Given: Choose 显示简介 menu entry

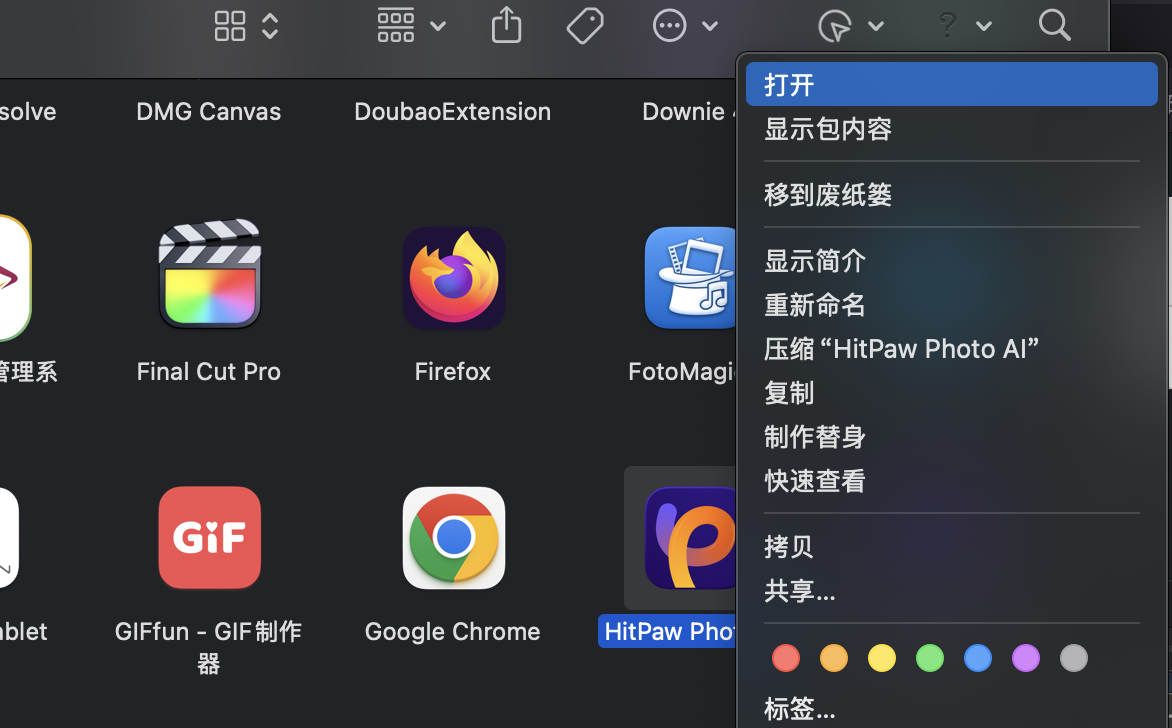Looking at the screenshot, I should click(x=952, y=261).
